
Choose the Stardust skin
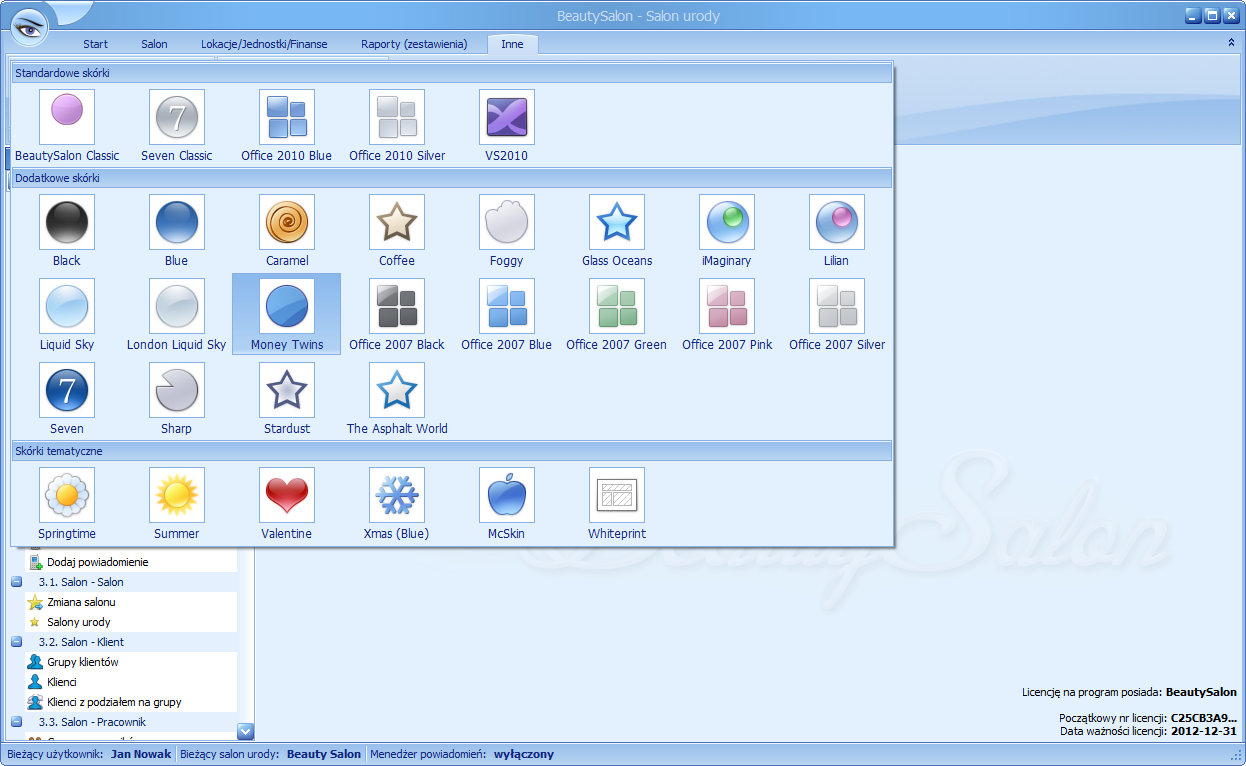(287, 399)
